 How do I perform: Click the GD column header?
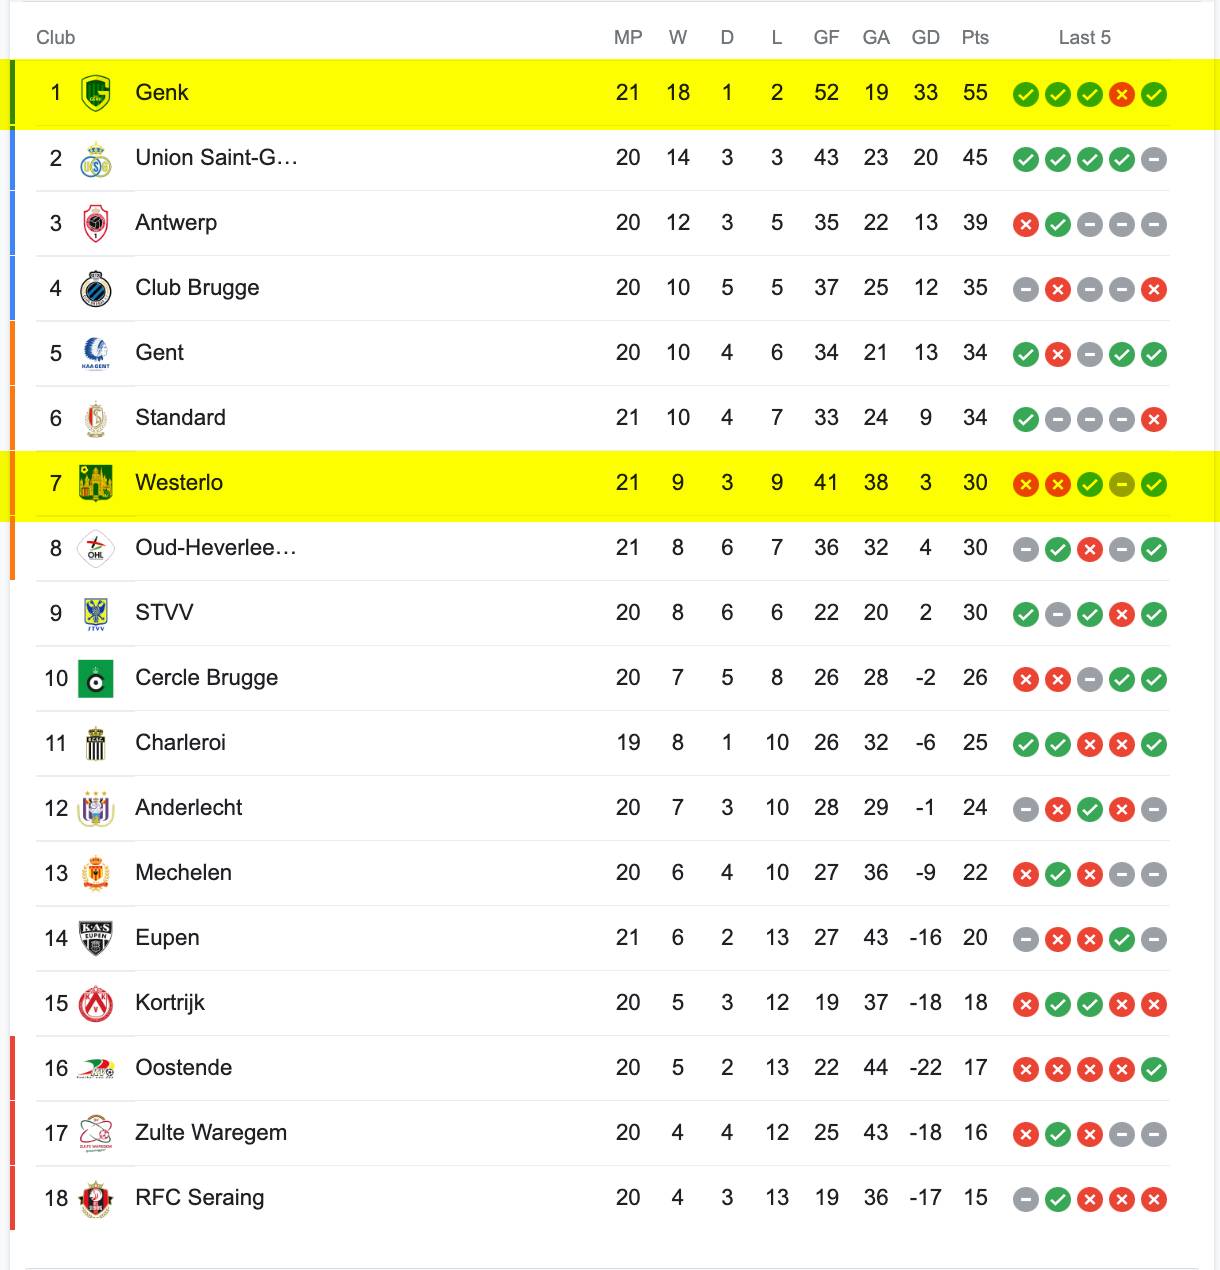pos(926,37)
